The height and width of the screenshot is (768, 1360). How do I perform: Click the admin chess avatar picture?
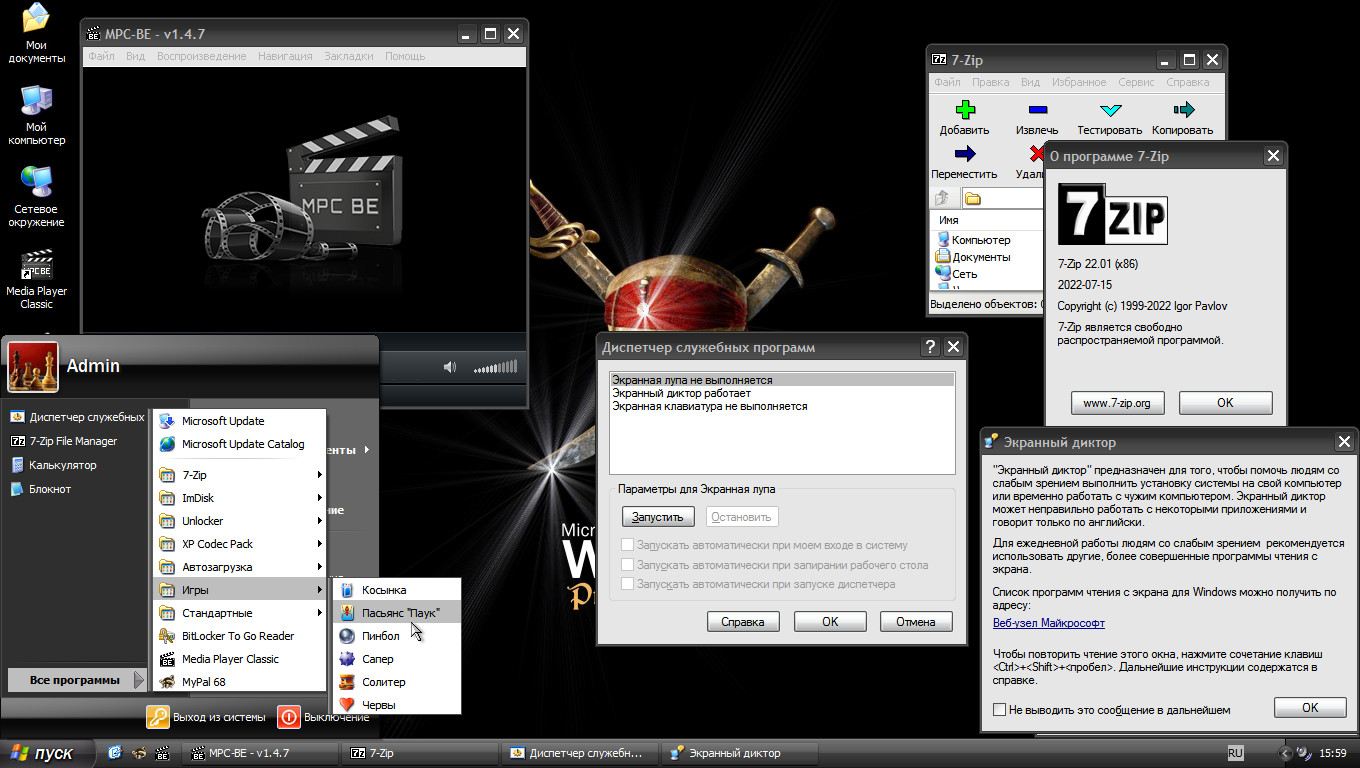(x=33, y=367)
